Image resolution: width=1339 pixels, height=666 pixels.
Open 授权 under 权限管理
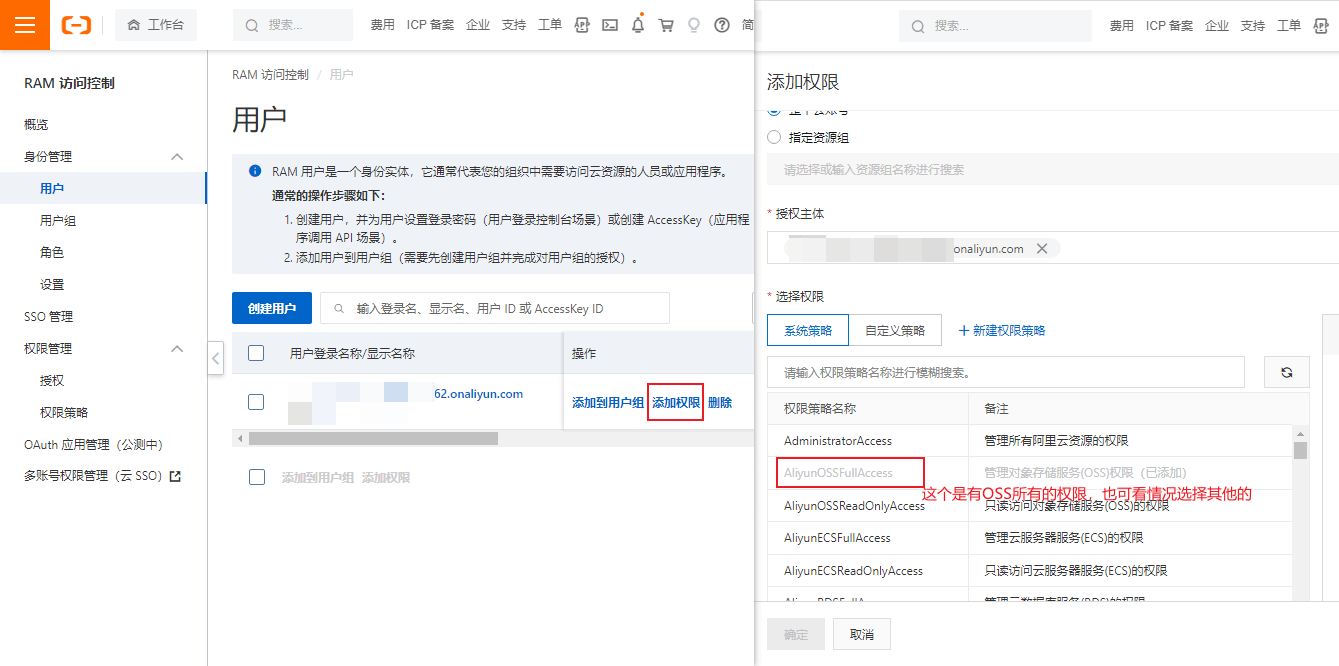click(52, 381)
